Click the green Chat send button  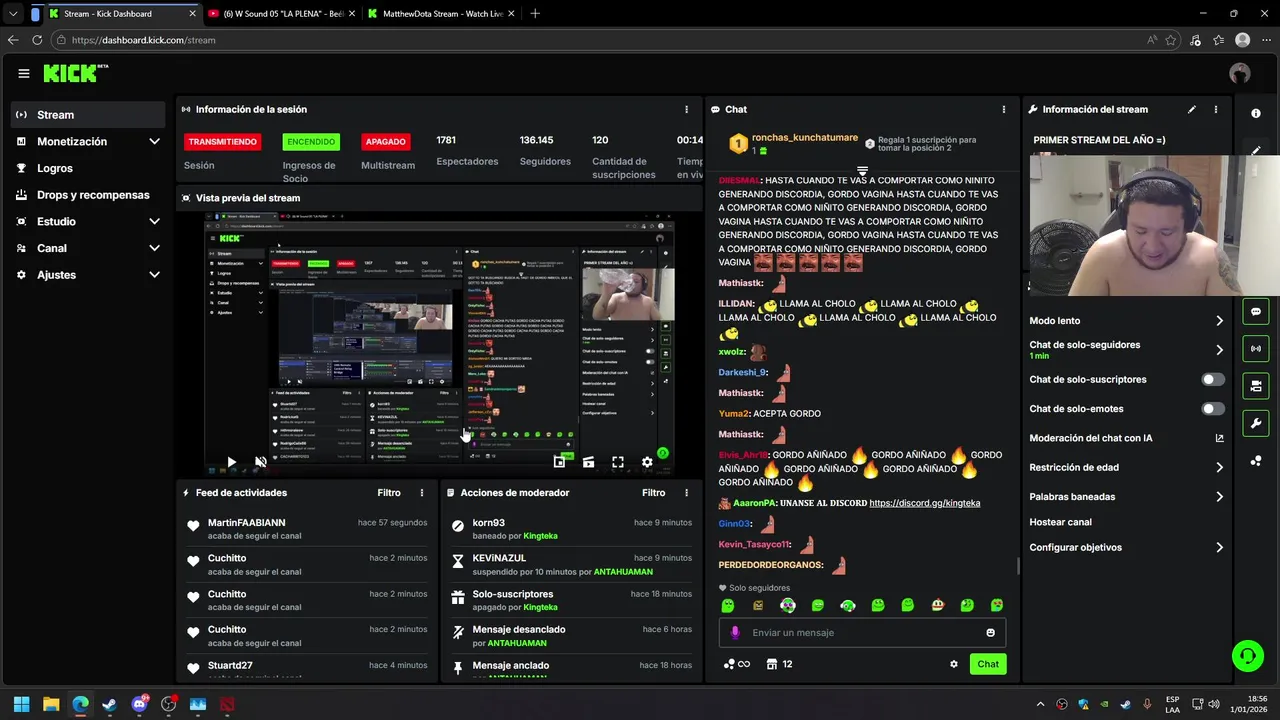pyautogui.click(x=988, y=664)
